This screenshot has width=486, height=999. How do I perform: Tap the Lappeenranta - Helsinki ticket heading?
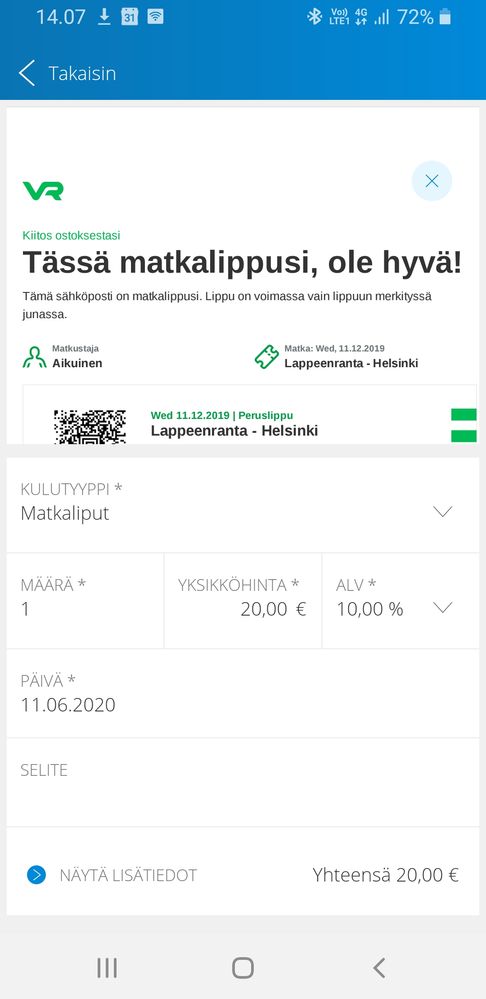click(234, 431)
